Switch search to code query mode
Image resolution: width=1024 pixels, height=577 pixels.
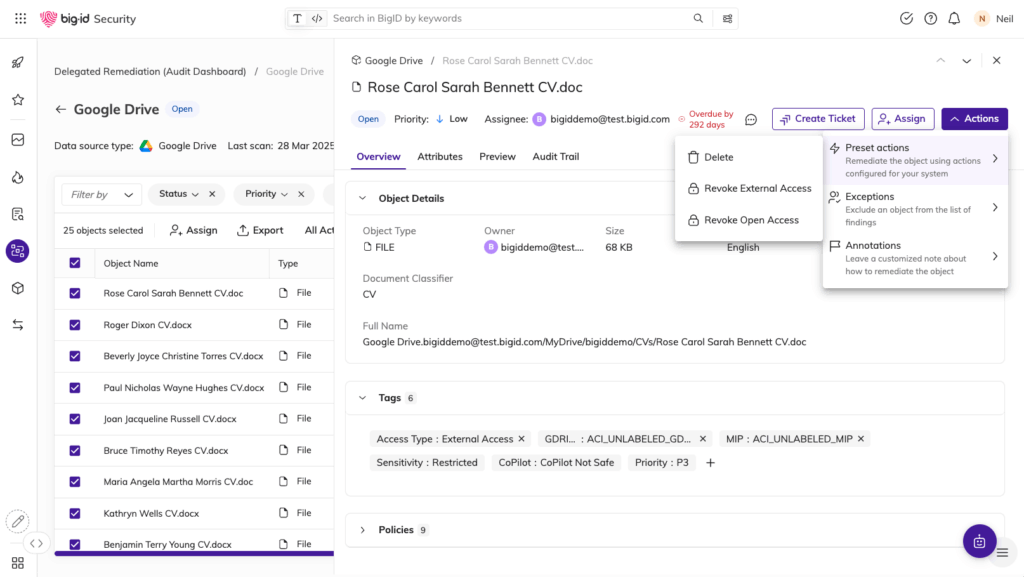pyautogui.click(x=317, y=18)
